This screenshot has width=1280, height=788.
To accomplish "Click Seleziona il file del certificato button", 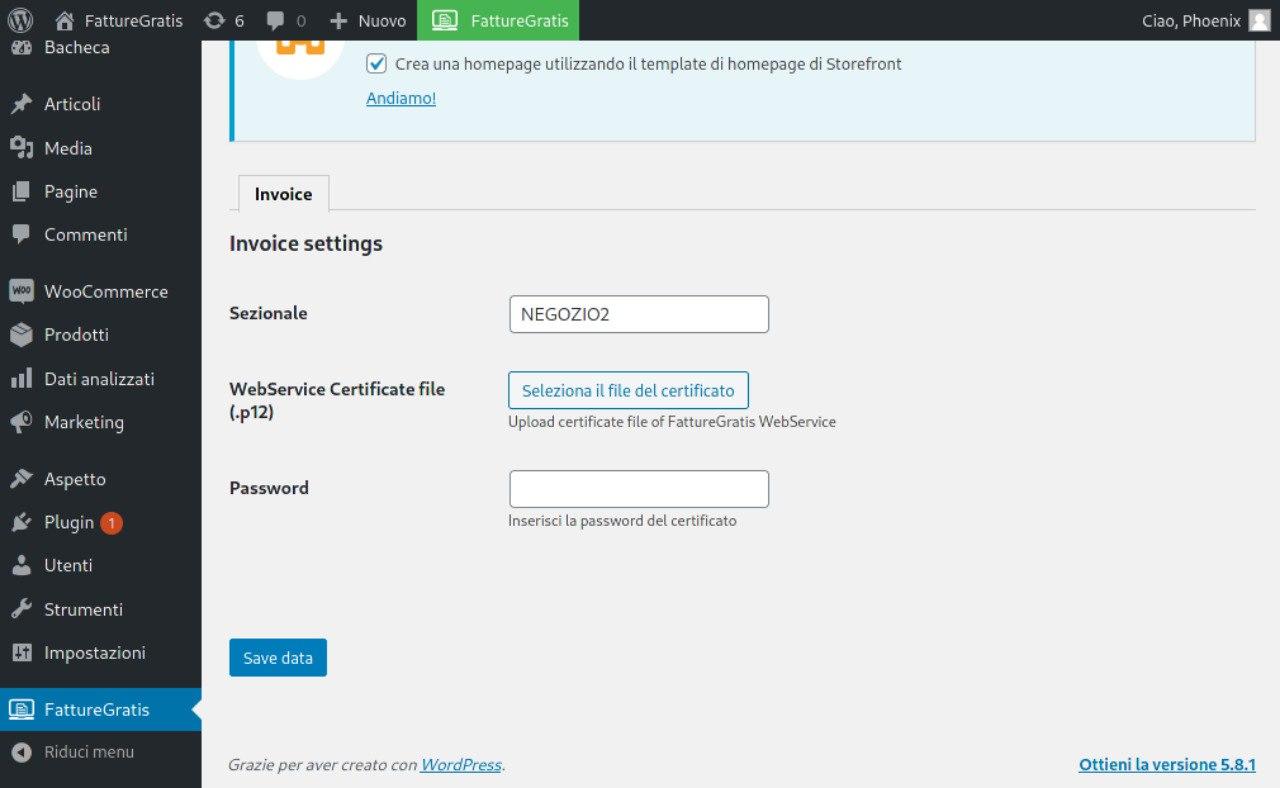I will click(x=628, y=390).
